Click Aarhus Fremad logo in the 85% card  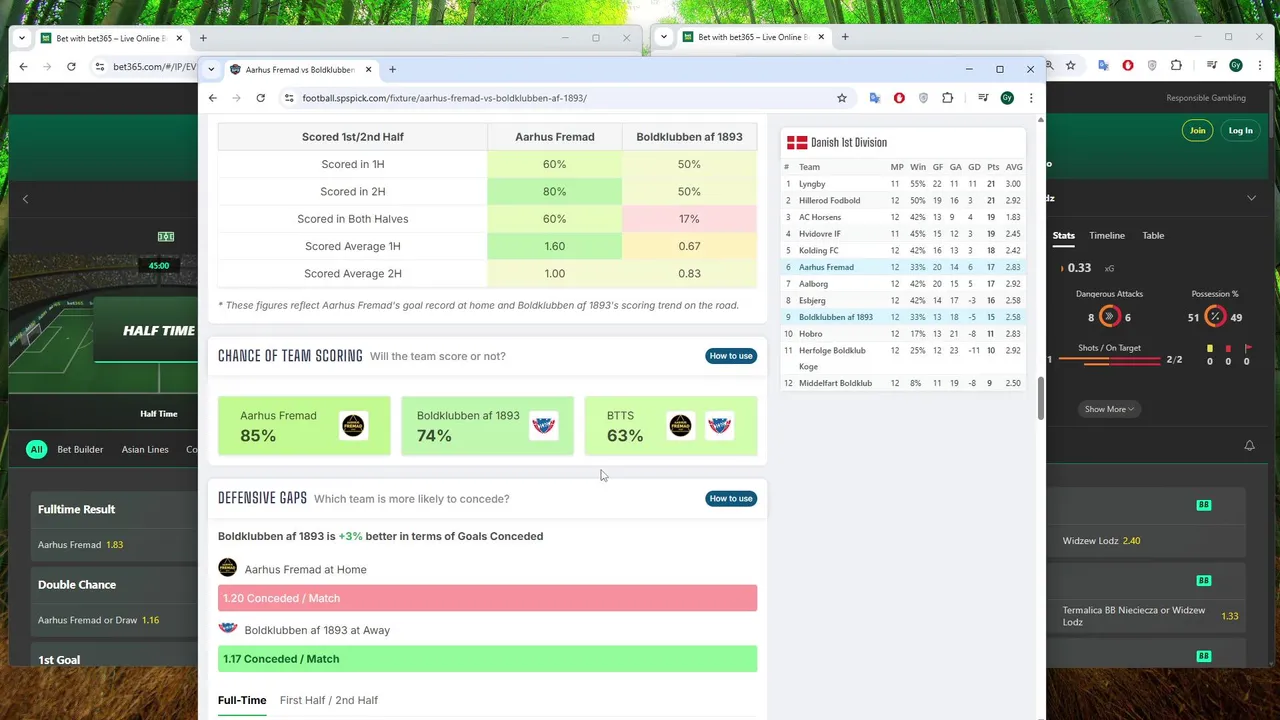(x=353, y=426)
